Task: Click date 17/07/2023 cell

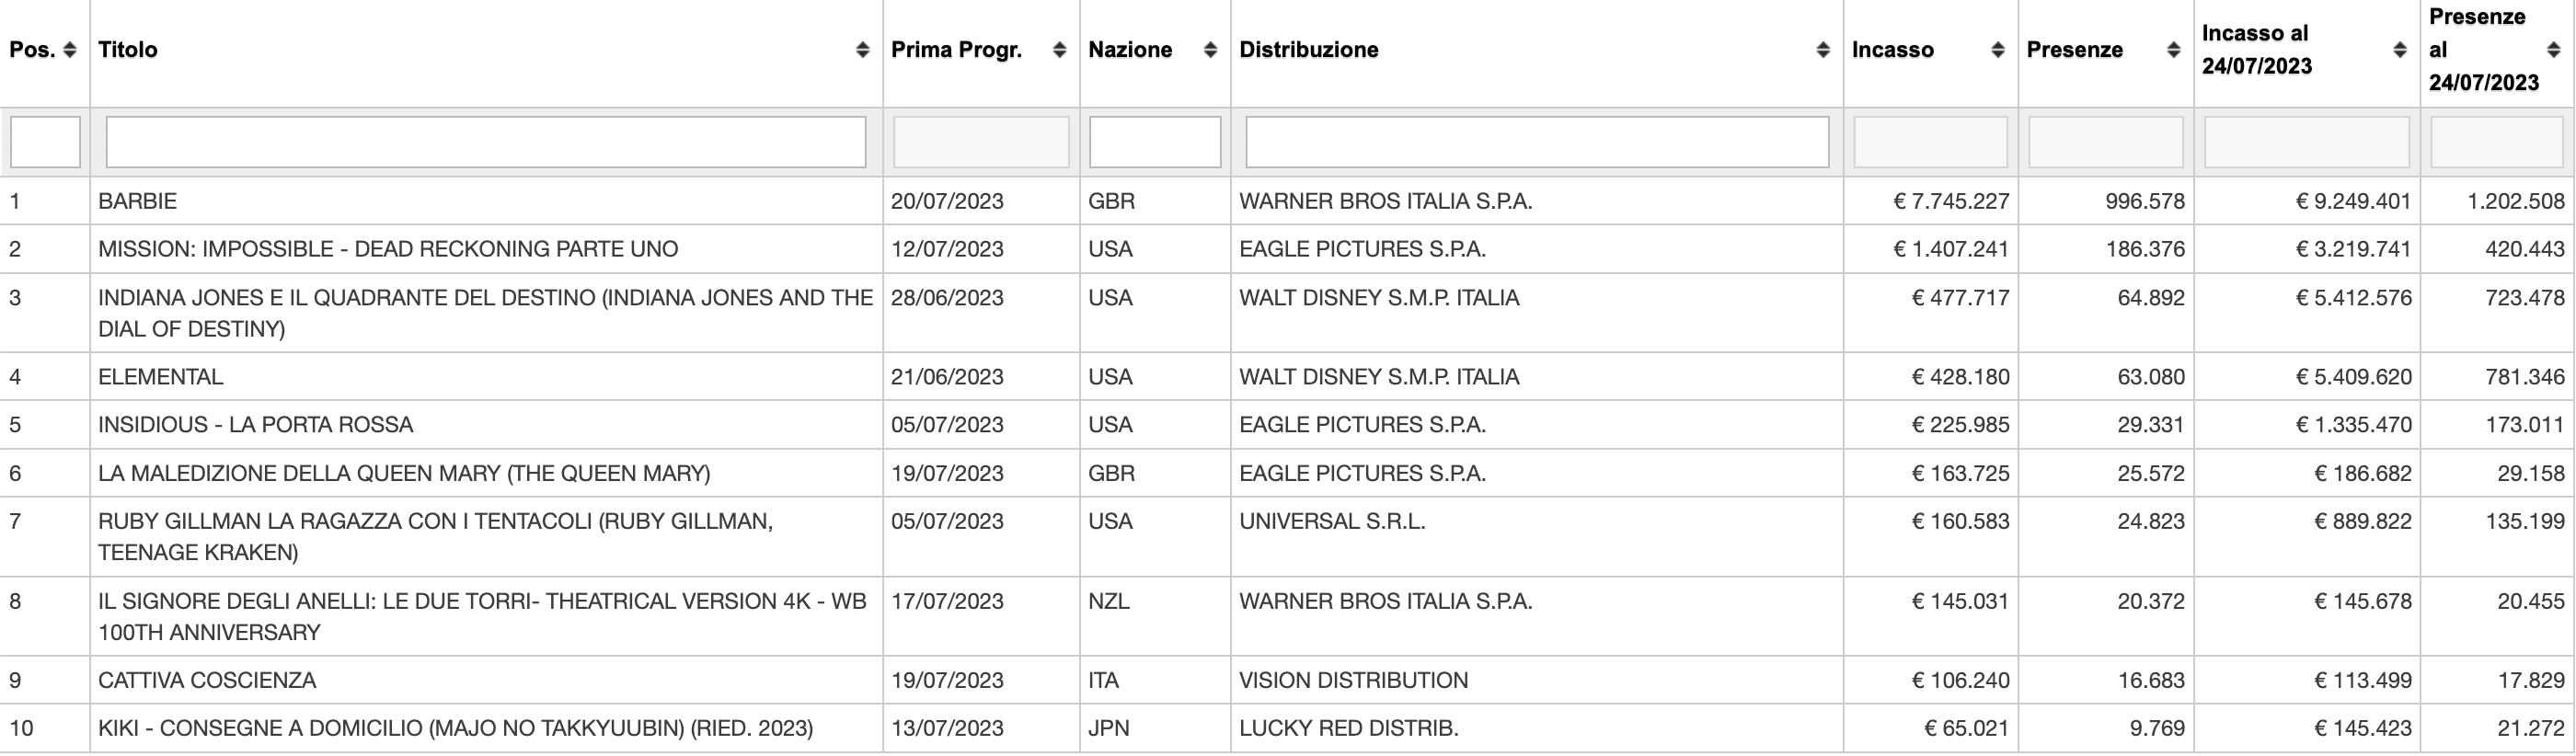Action: tap(947, 602)
